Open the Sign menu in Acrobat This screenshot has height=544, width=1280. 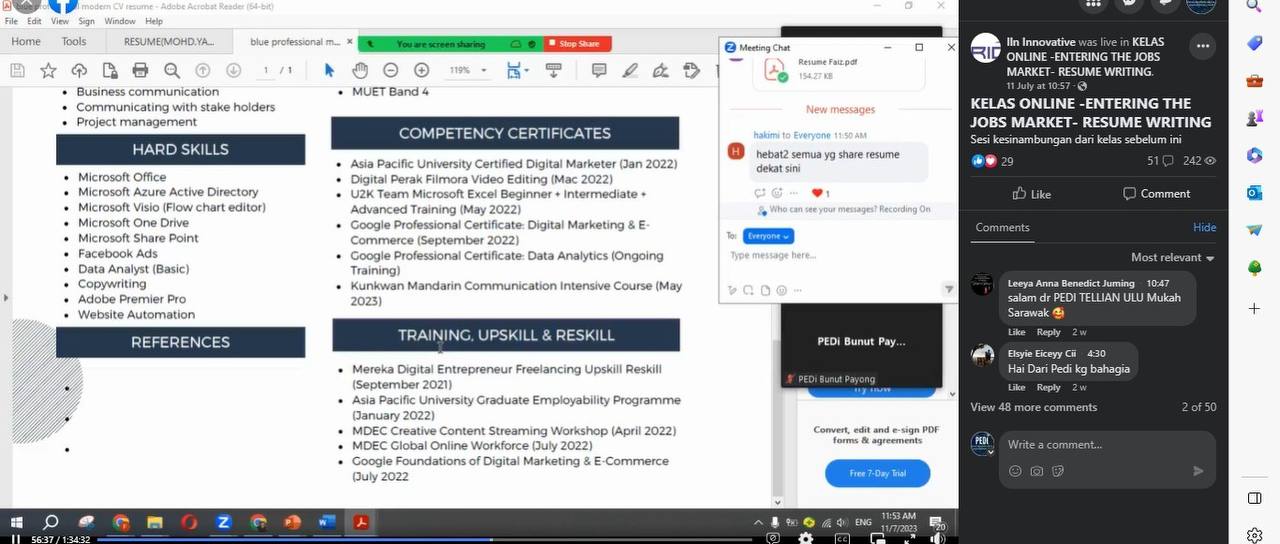pos(87,21)
